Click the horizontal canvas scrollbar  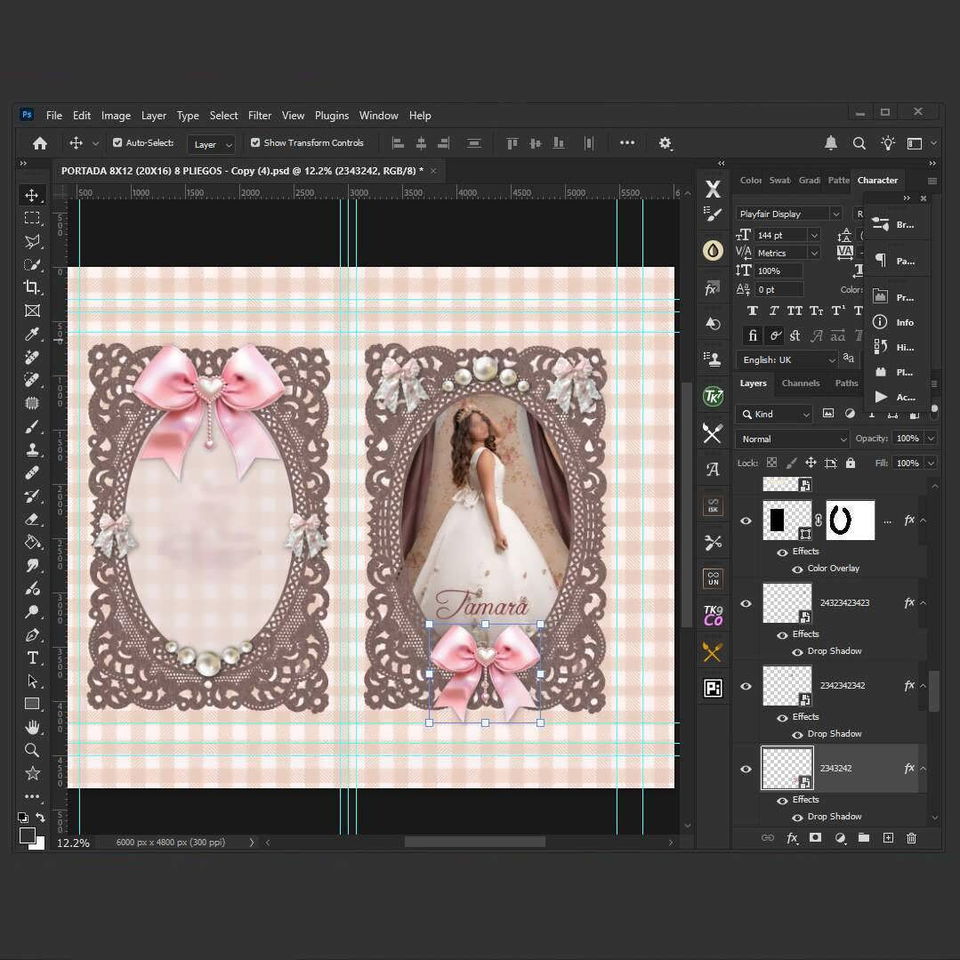[474, 842]
